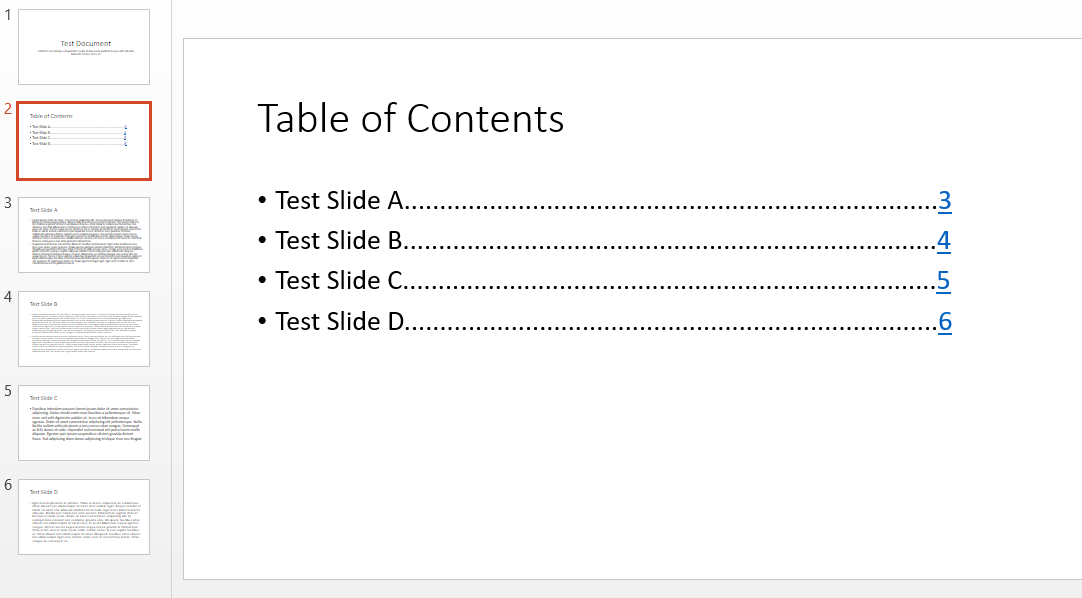Open the Test Slide A thumbnail
Screen dimensions: 1082x598
84,235
